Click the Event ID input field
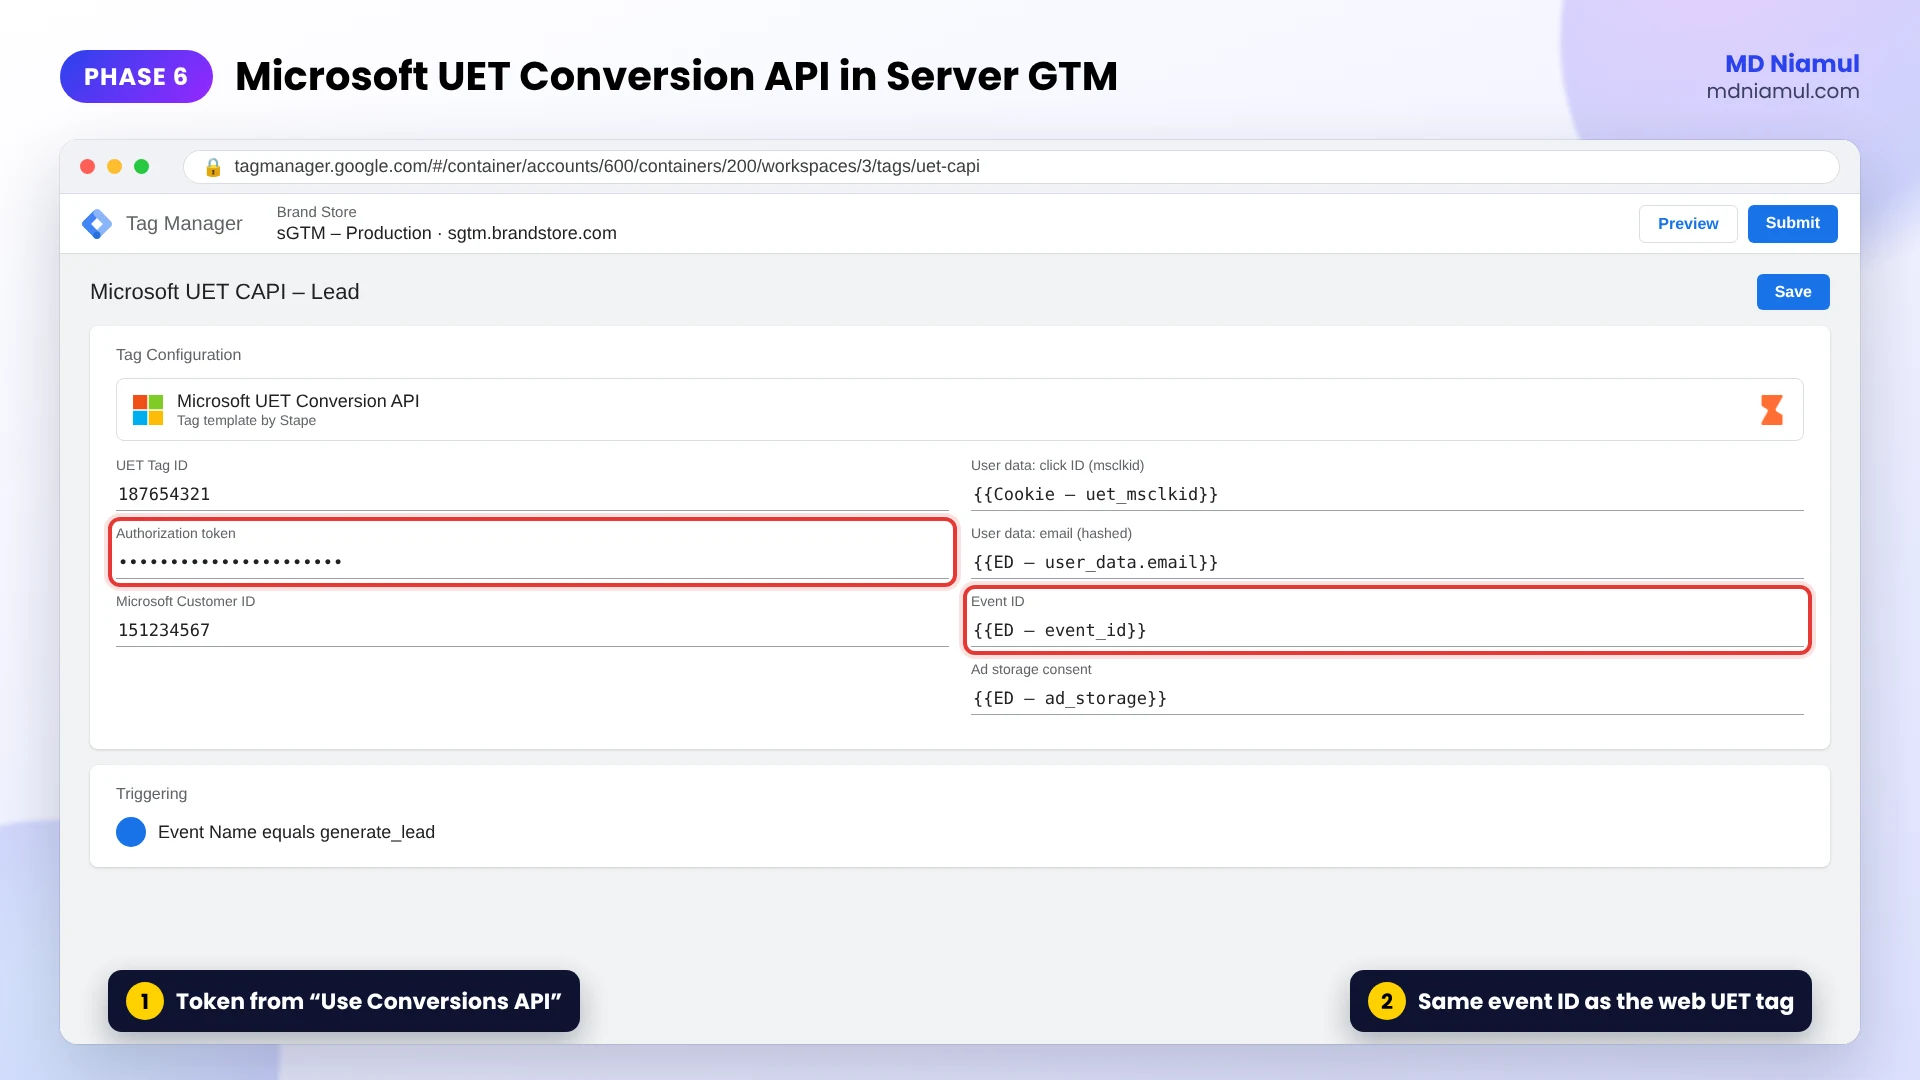This screenshot has height=1080, width=1920. pyautogui.click(x=1387, y=630)
